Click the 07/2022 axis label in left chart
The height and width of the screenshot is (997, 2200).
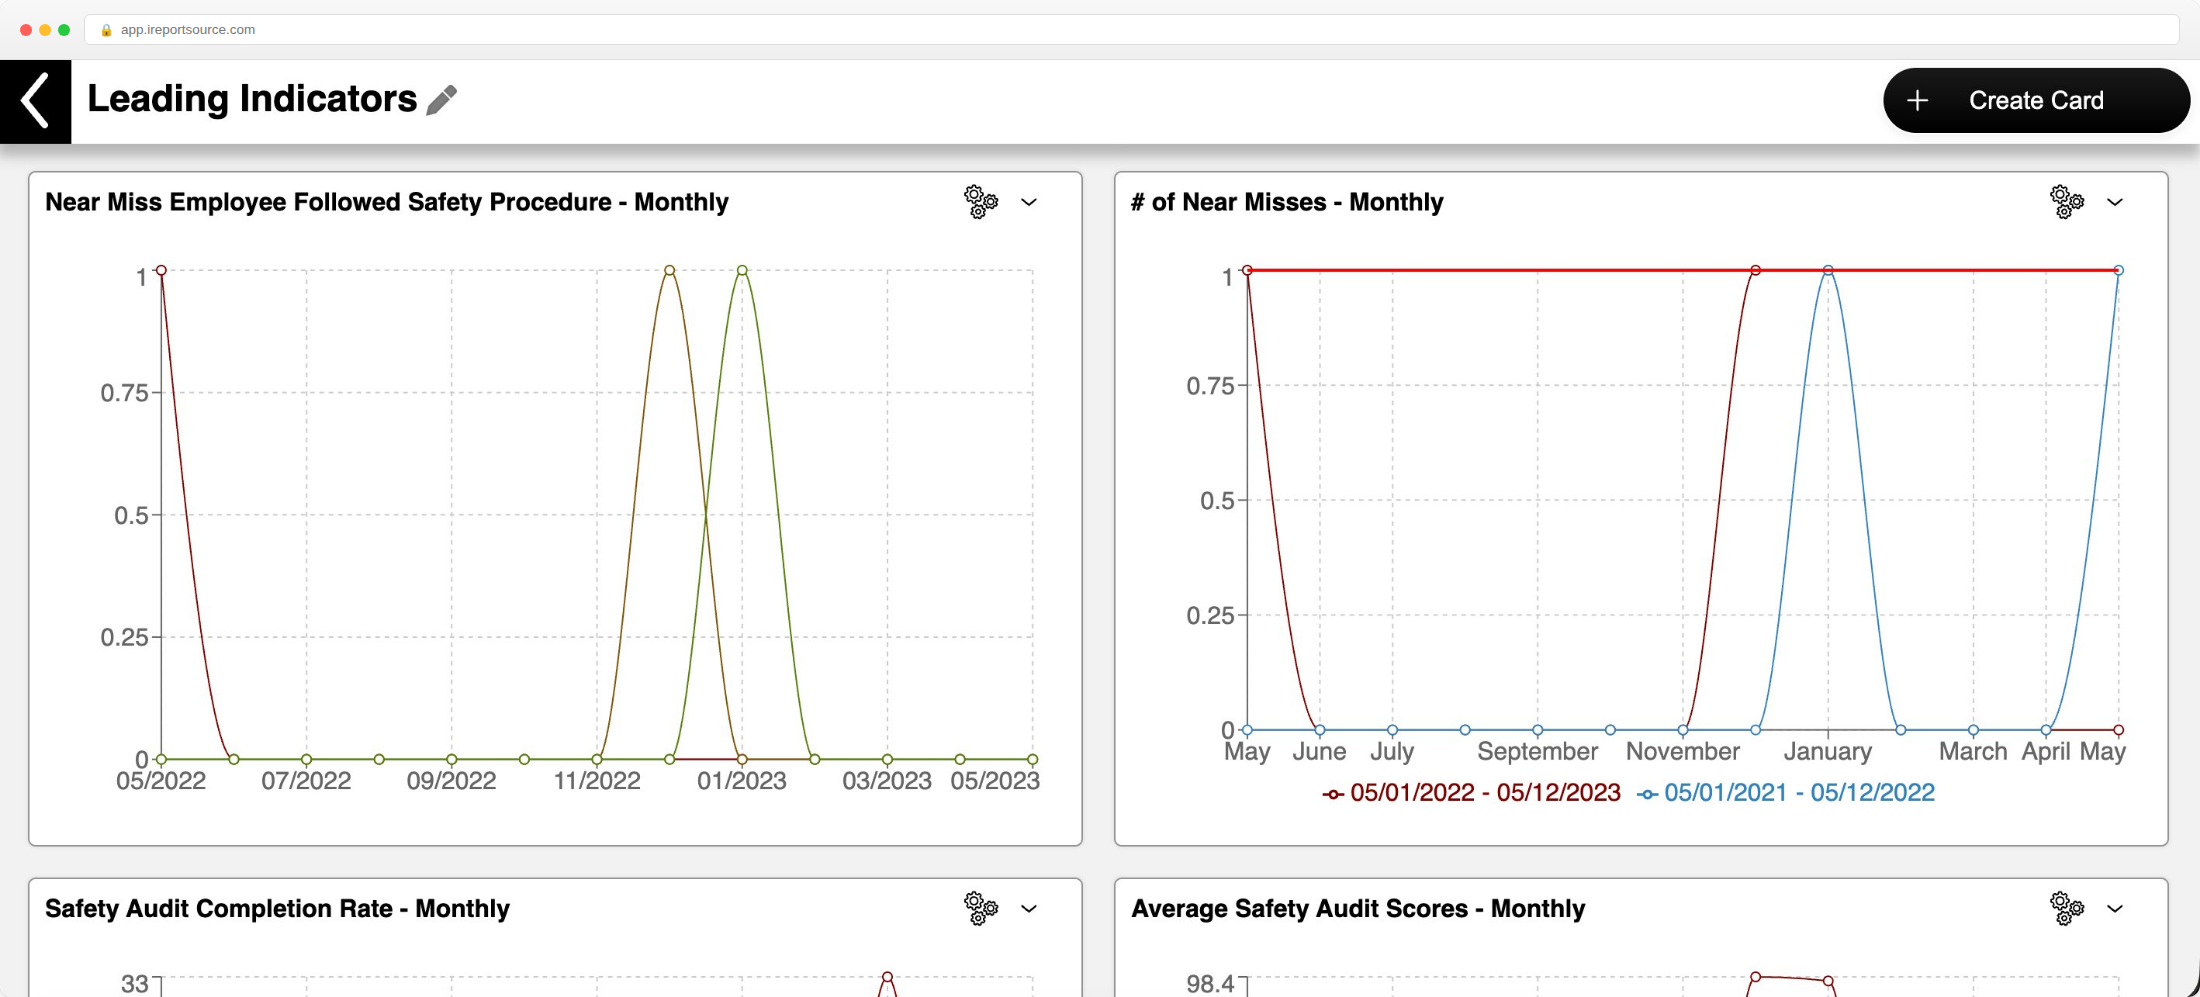[306, 781]
